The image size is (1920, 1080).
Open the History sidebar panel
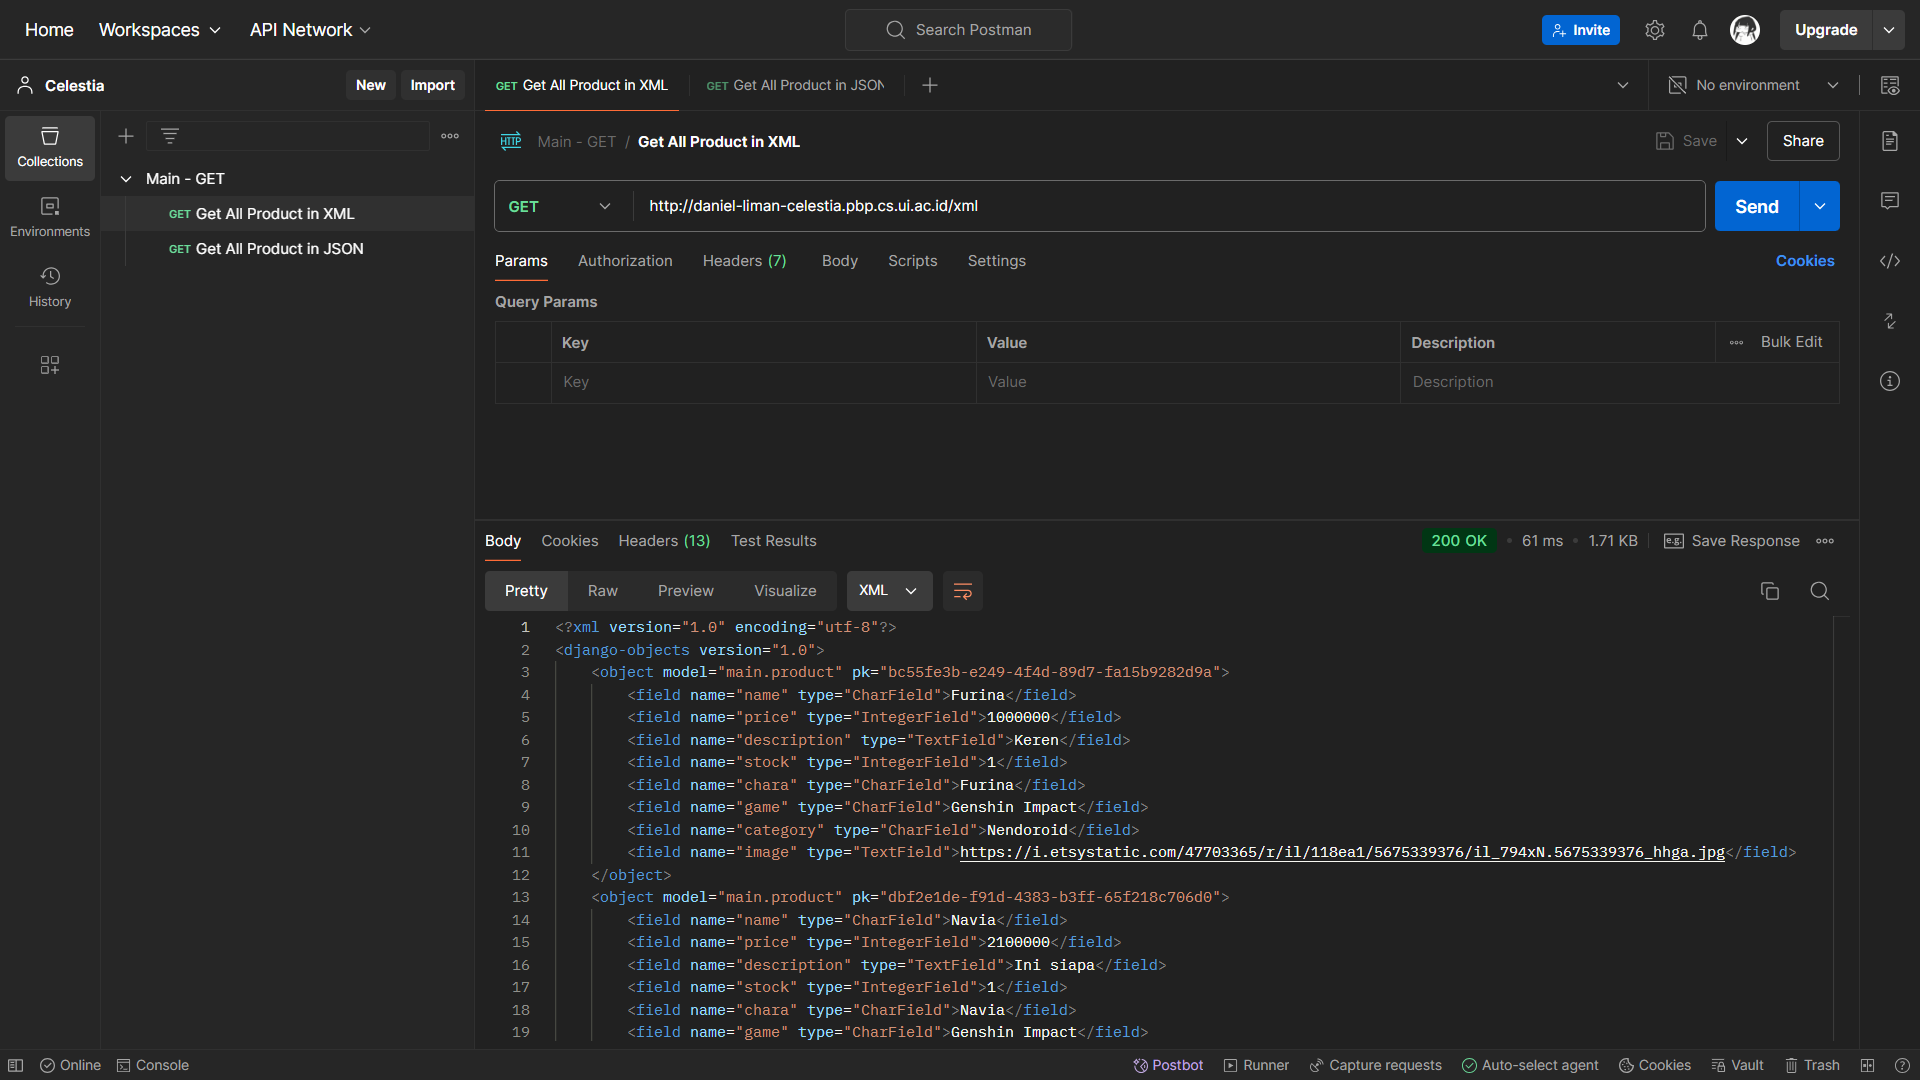[x=50, y=286]
